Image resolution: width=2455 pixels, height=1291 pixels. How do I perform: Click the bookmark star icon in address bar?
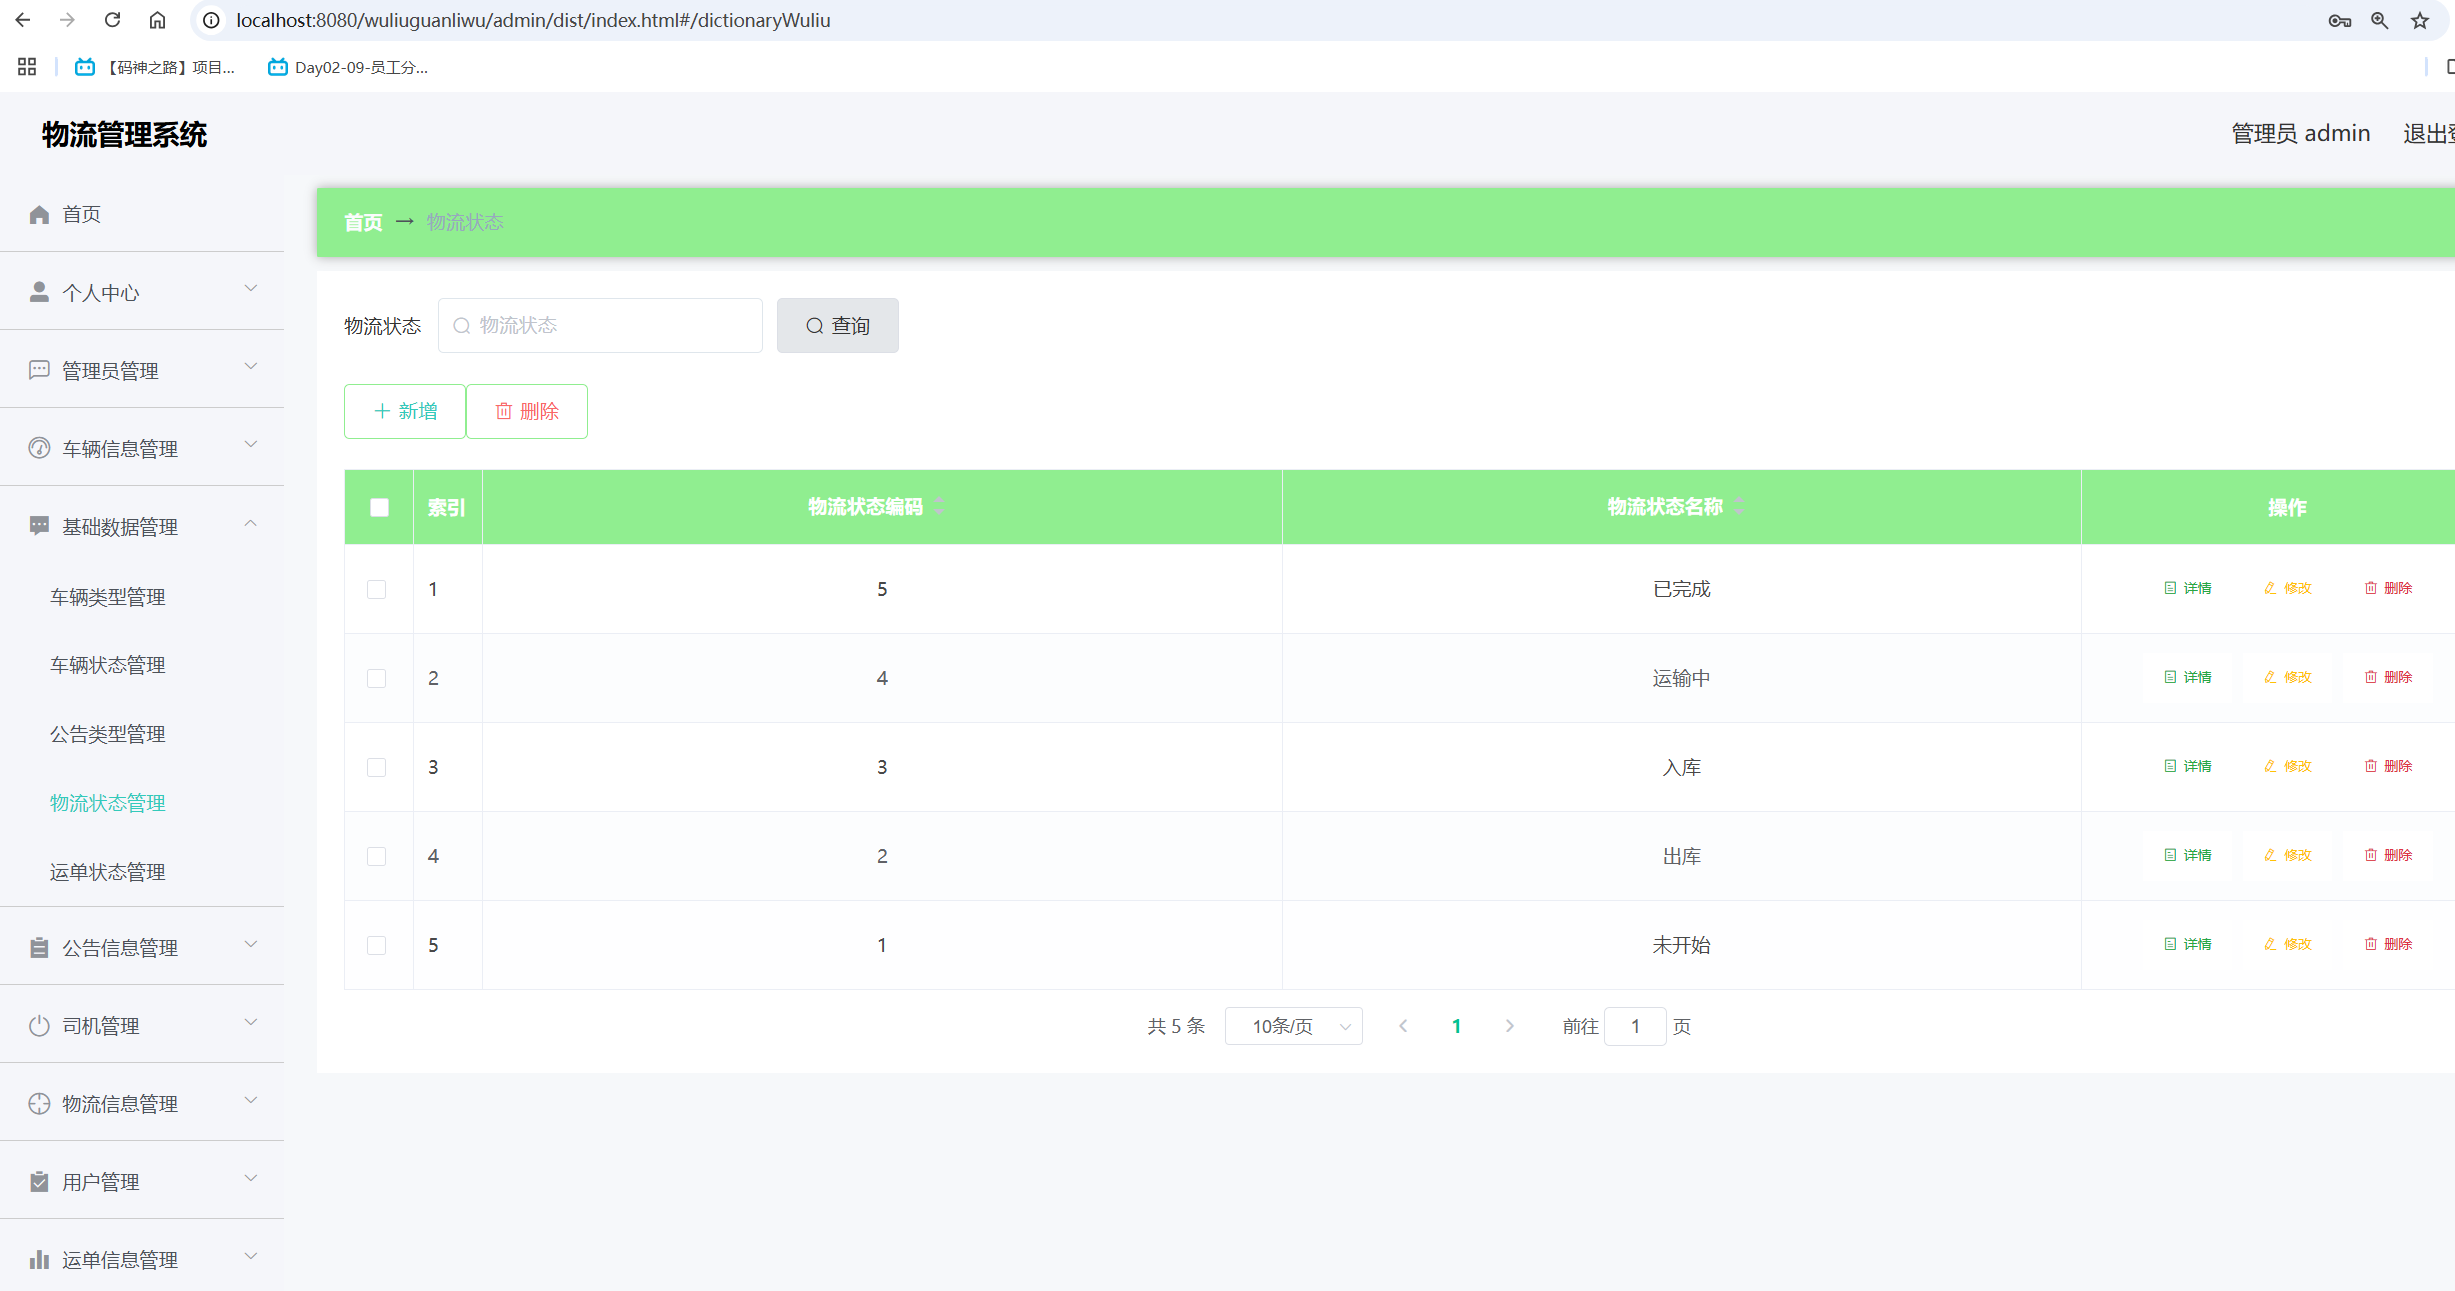[x=2419, y=20]
